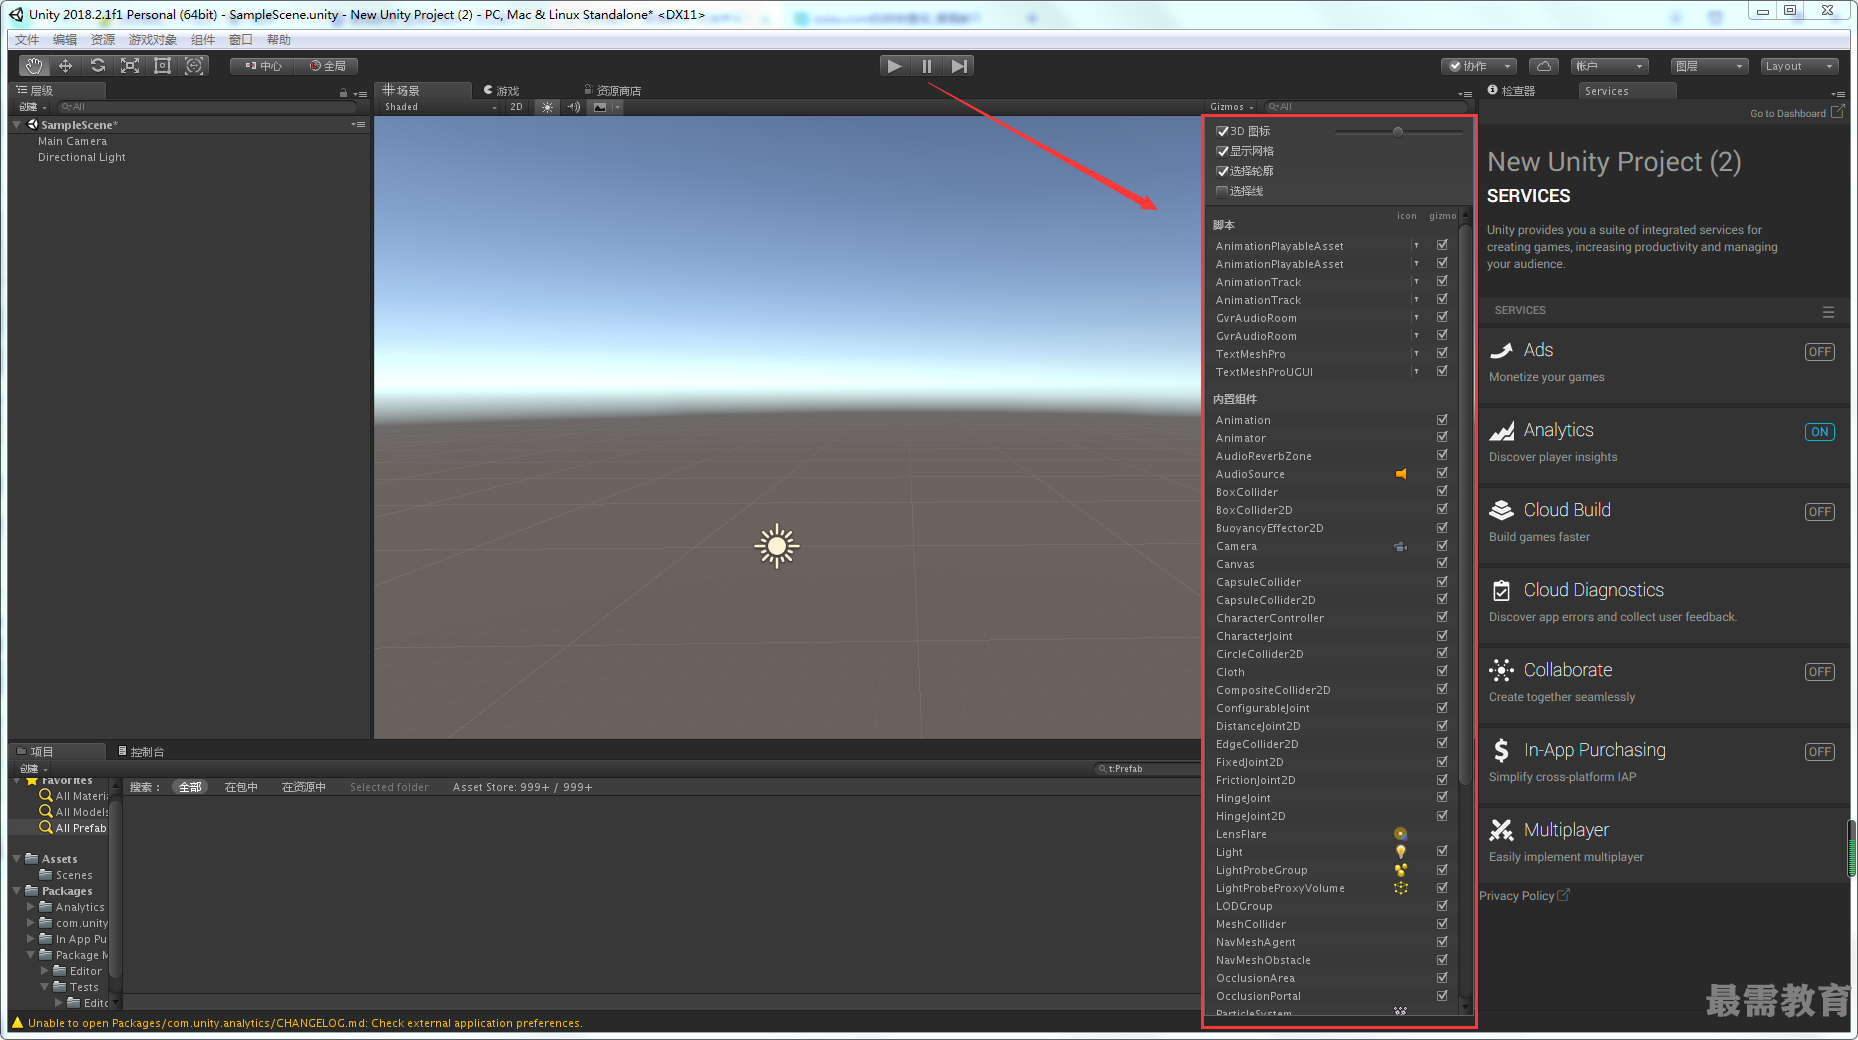Toggle 显示网格 checkbox
This screenshot has height=1040, width=1858.
tap(1222, 151)
